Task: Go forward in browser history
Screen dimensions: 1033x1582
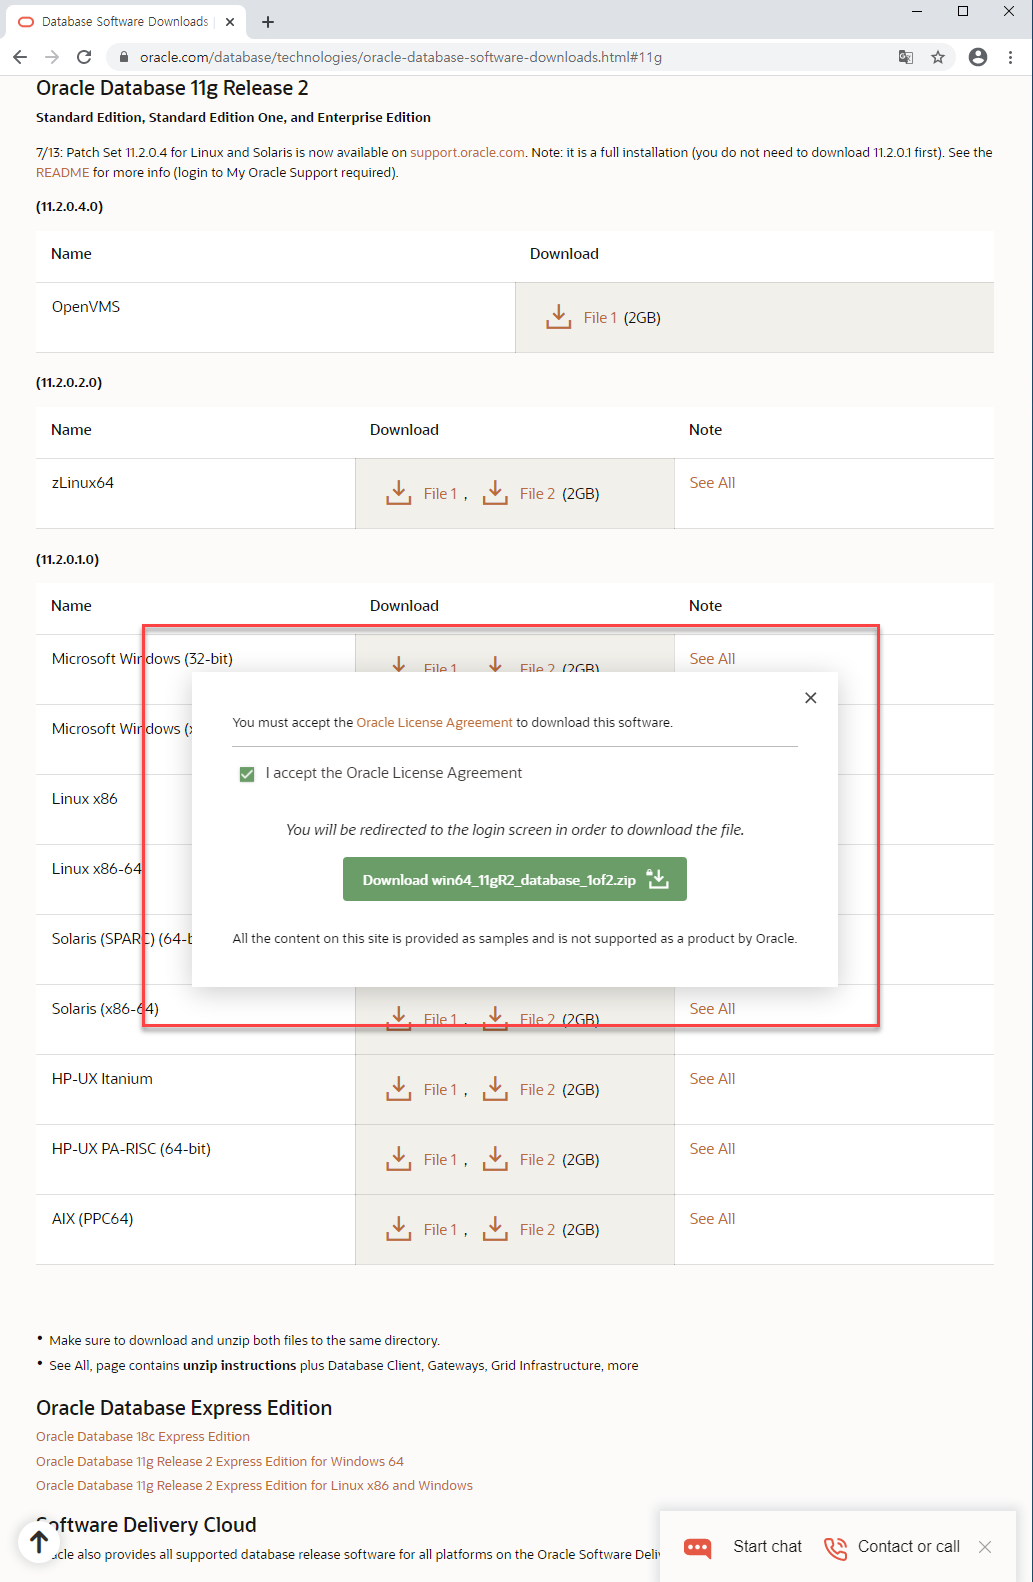Action: click(52, 57)
